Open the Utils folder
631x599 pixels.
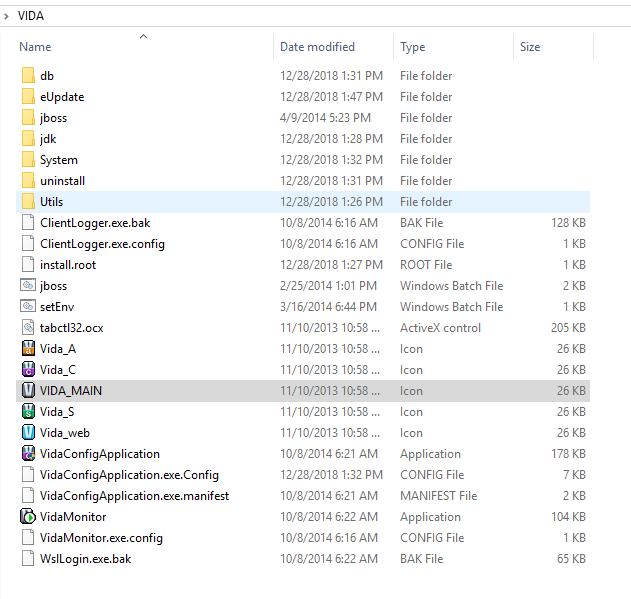click(x=51, y=202)
